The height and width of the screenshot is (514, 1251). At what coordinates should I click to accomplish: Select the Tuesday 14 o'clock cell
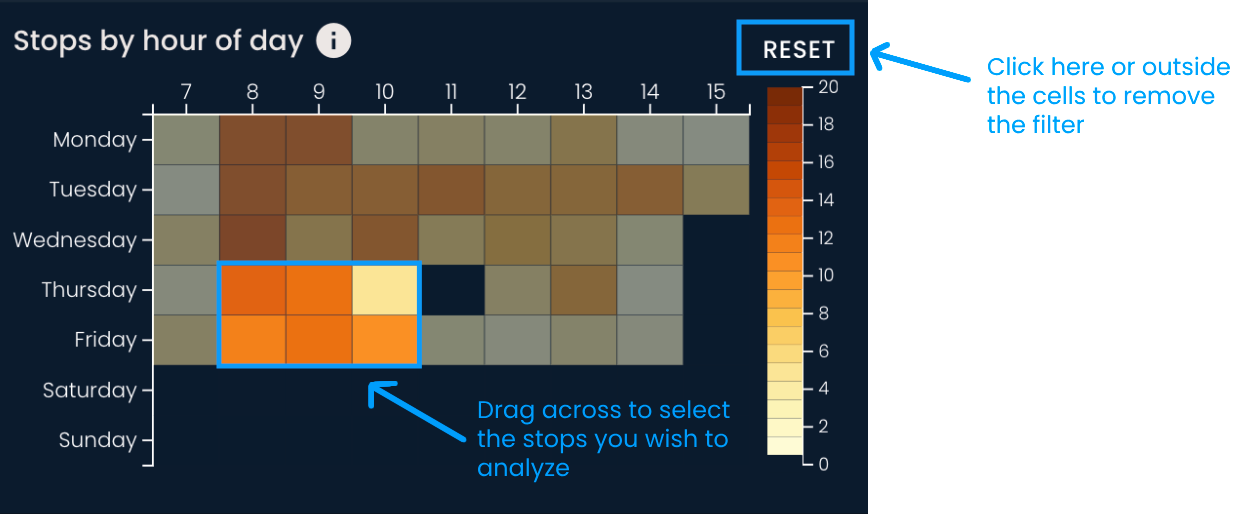tap(650, 190)
